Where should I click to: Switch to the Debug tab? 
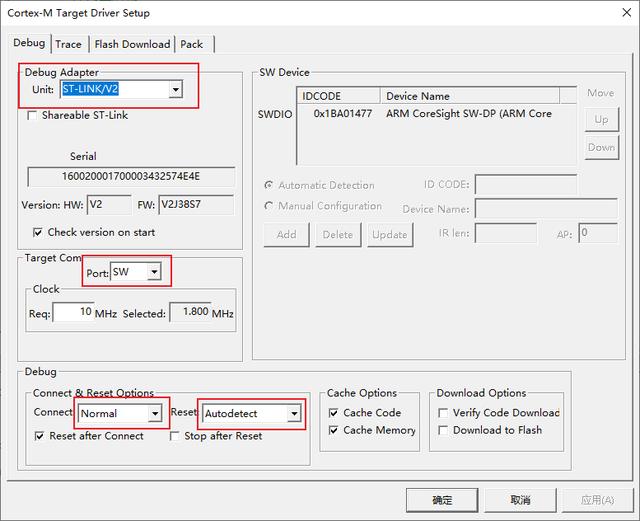29,43
